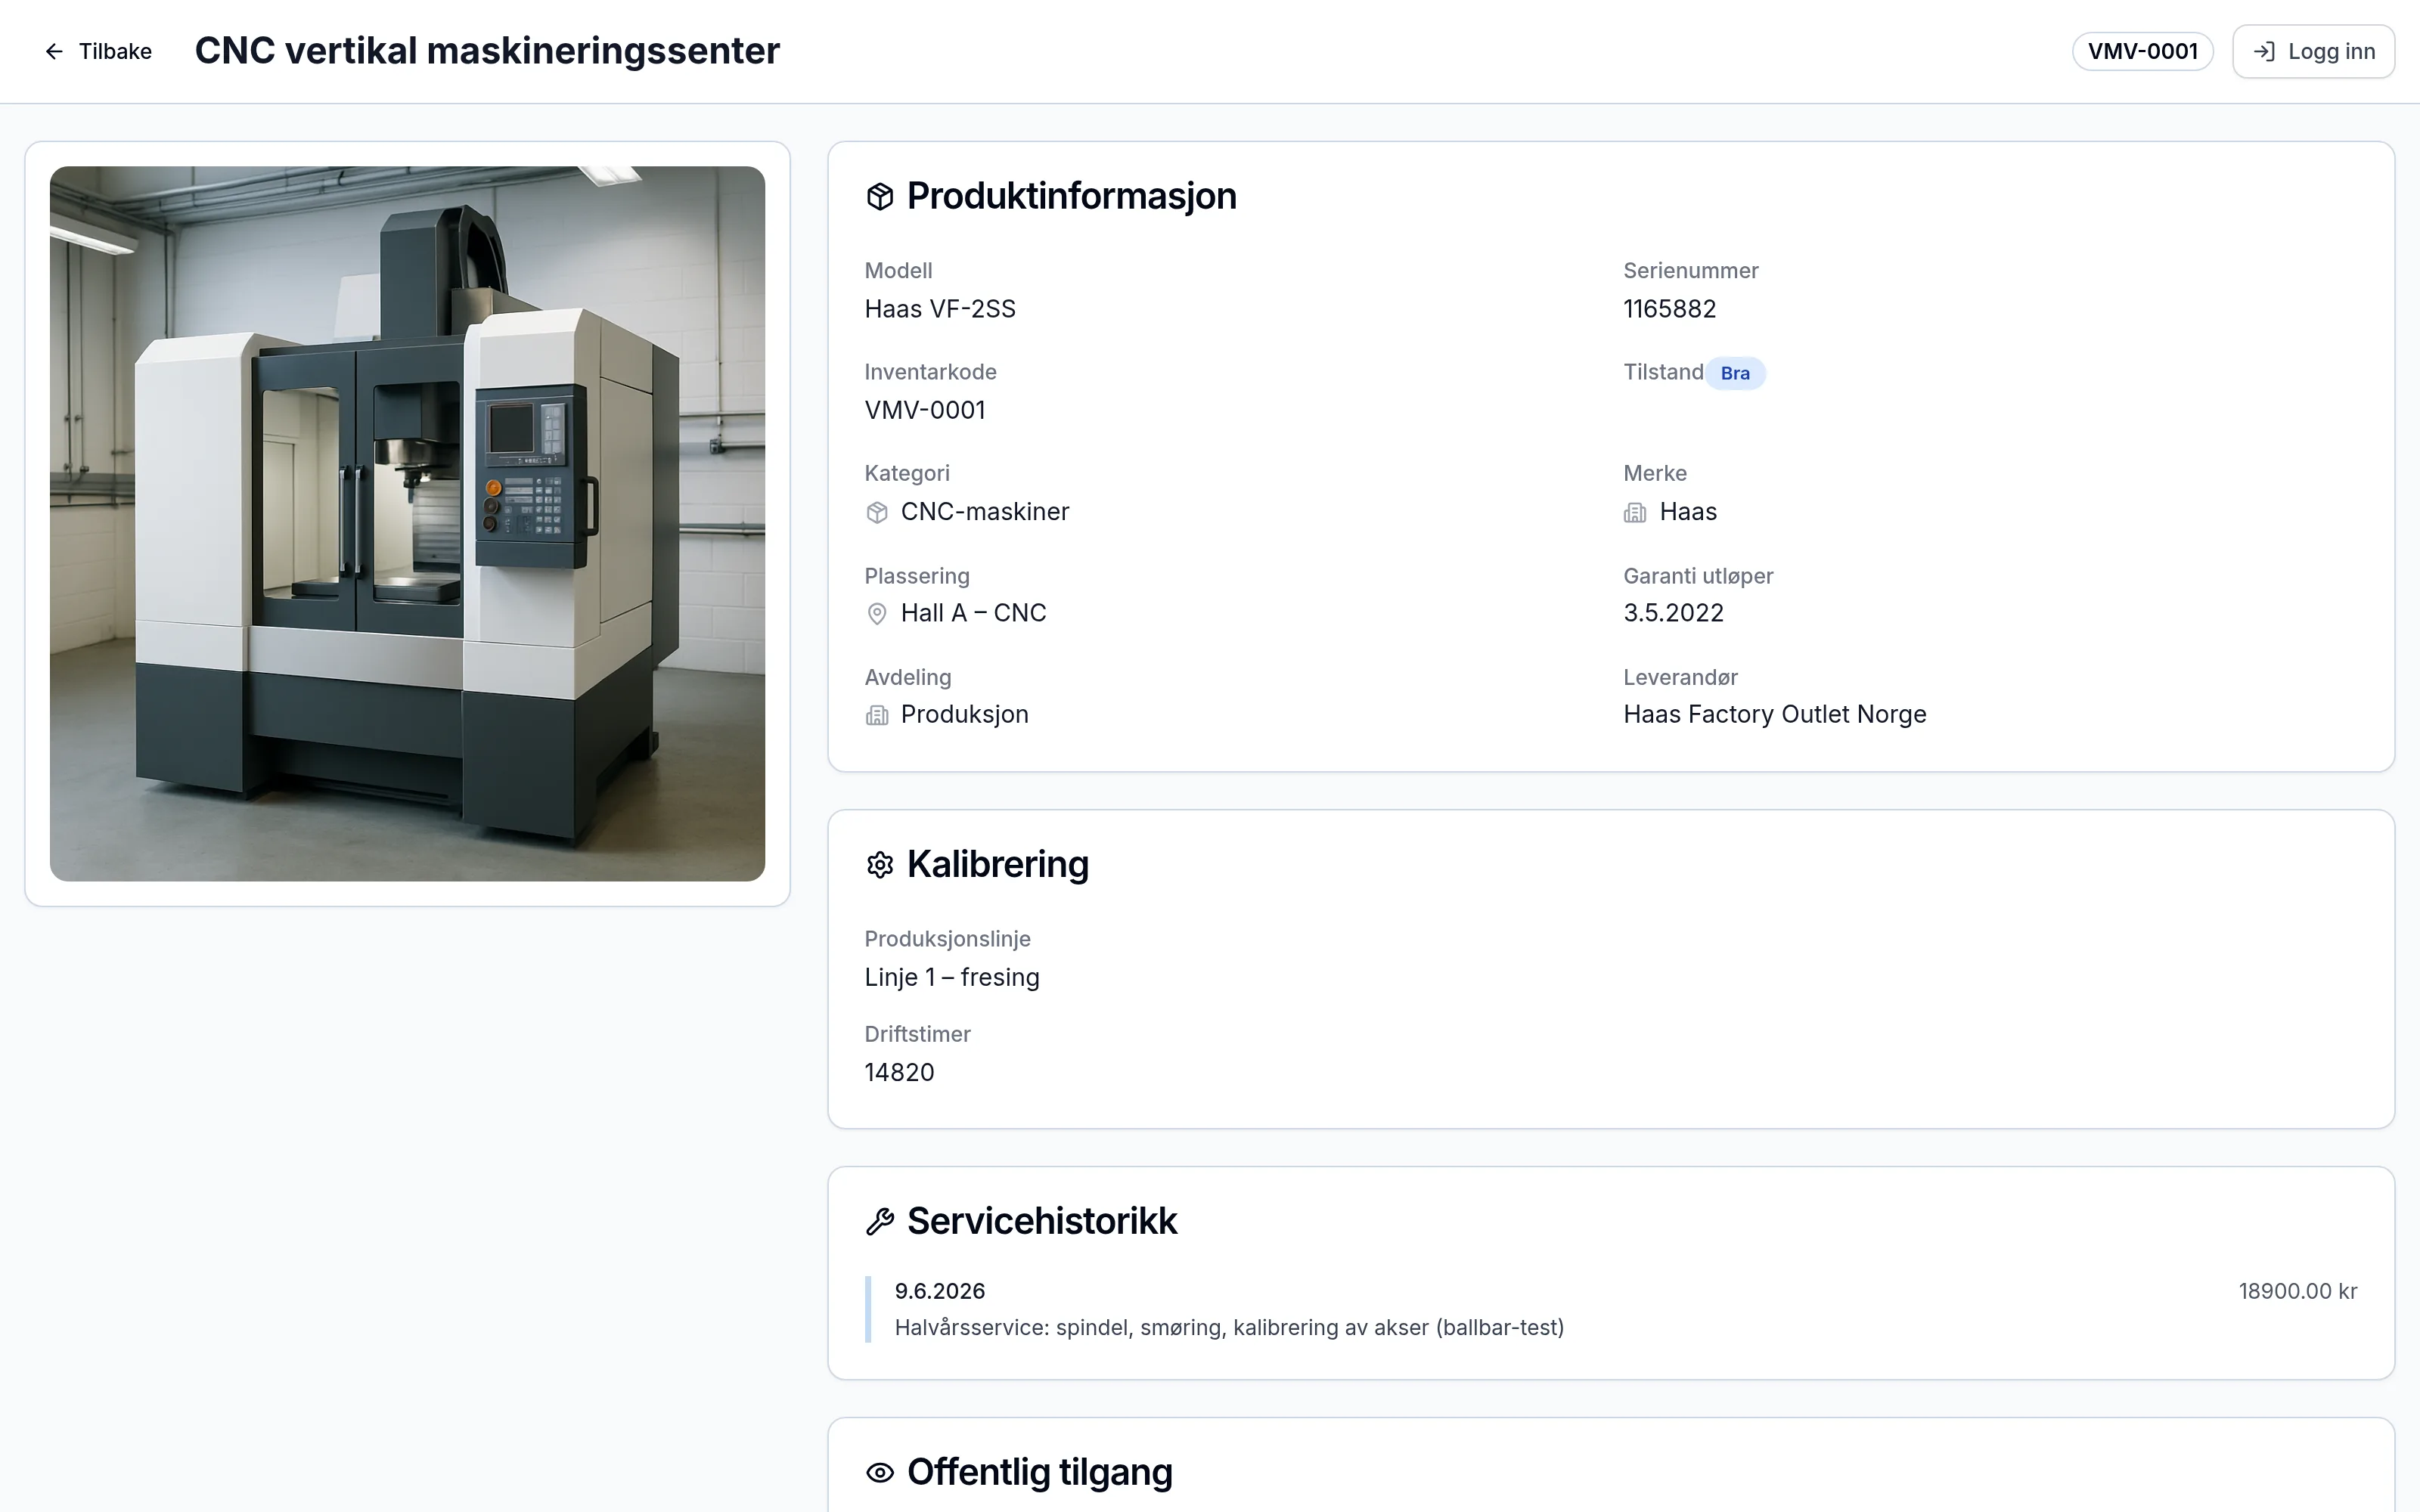Click the Tilstand label
Screen dimensions: 2420x1512
coord(1663,372)
